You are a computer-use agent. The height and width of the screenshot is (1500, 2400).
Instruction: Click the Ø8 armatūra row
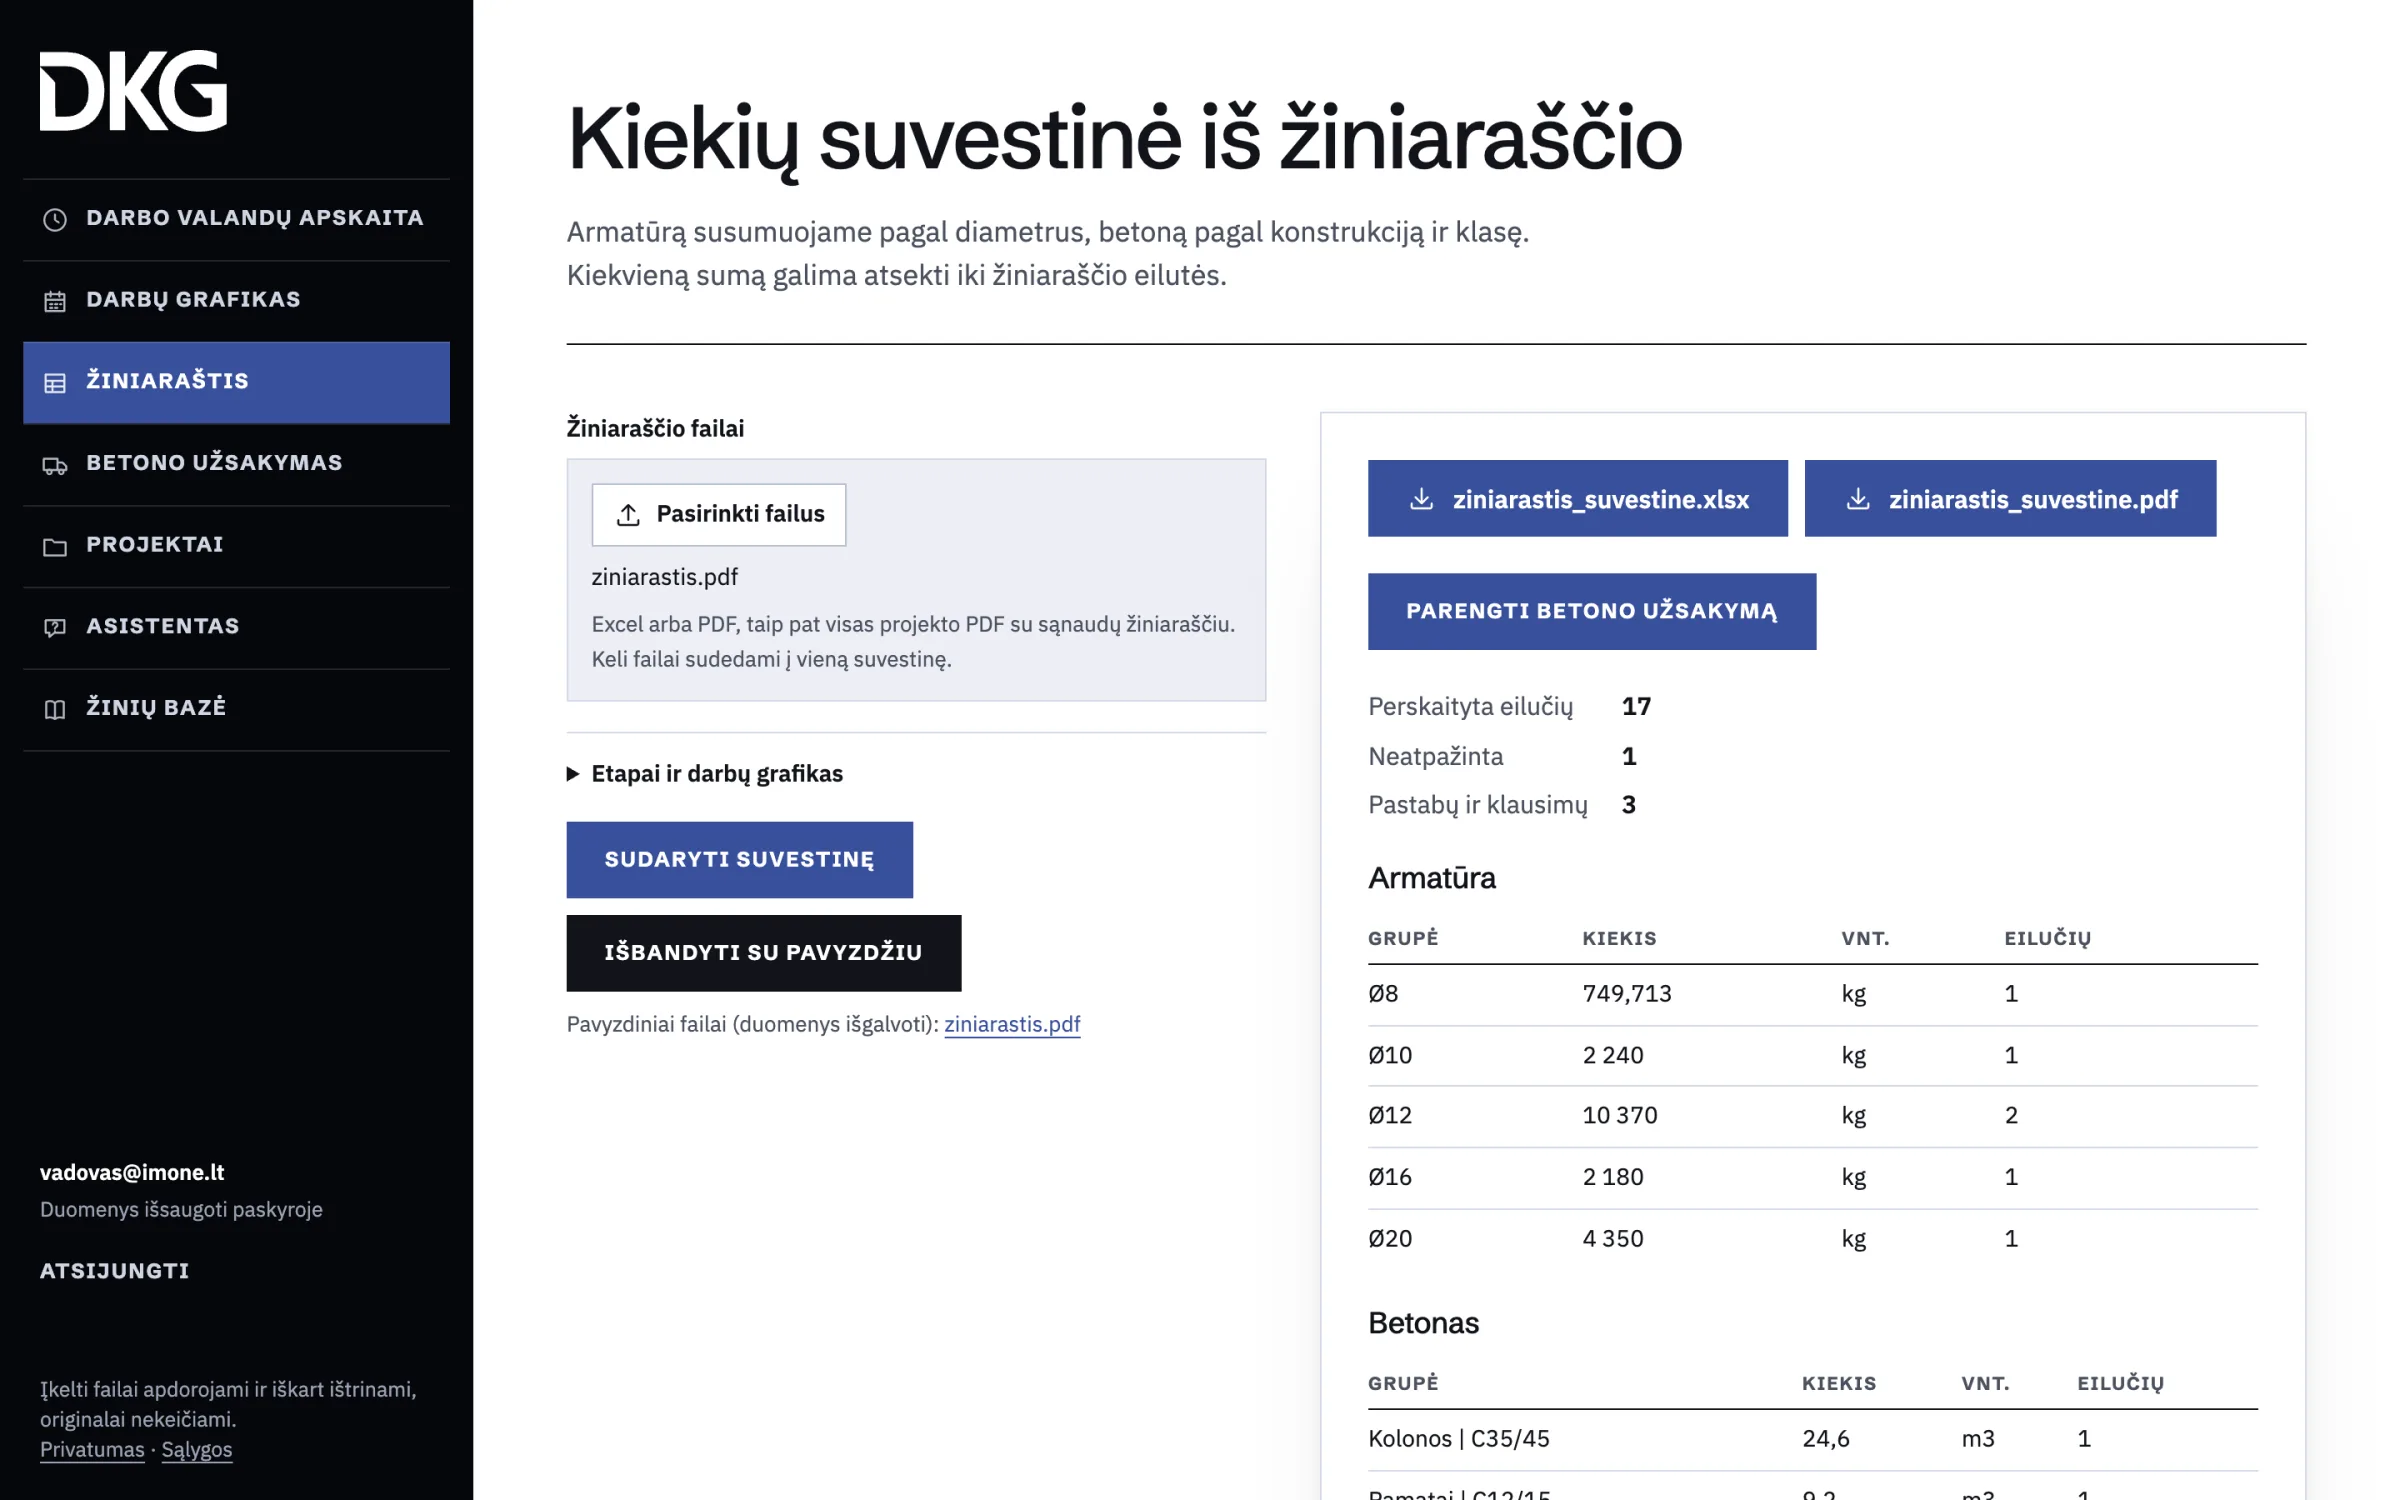coord(1812,994)
